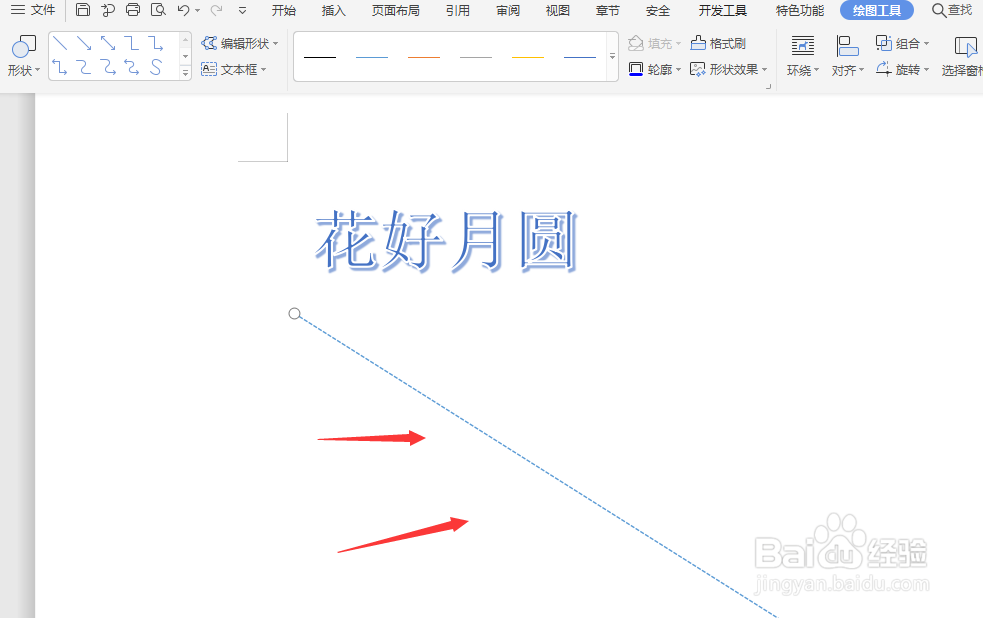Open the 选择窗格 selection pane

964,56
